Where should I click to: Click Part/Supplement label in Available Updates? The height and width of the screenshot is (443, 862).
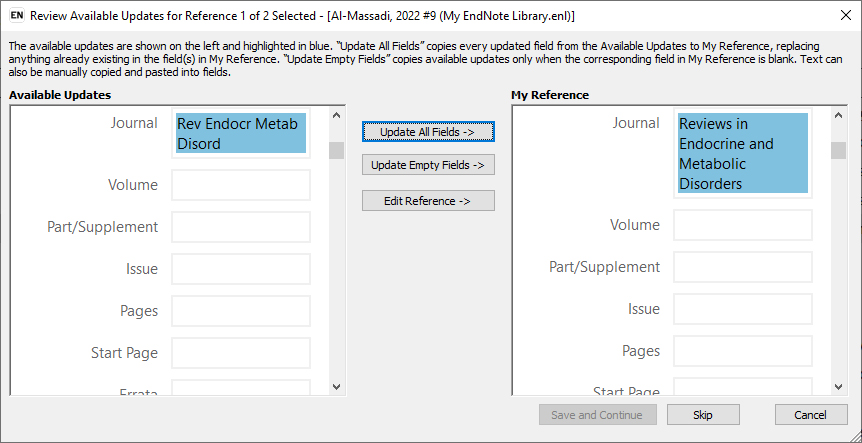[103, 227]
